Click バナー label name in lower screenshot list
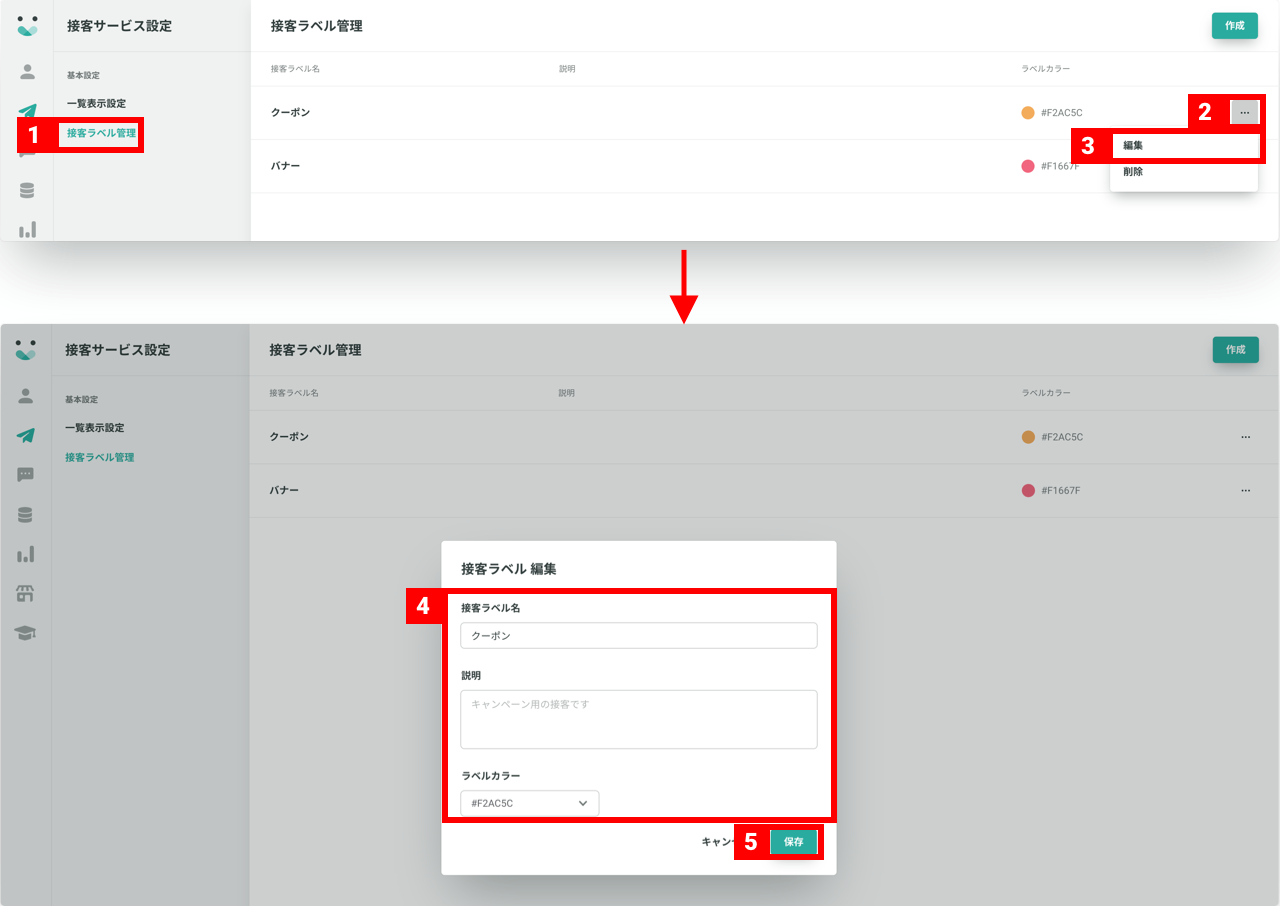The width and height of the screenshot is (1280, 906). coord(284,491)
